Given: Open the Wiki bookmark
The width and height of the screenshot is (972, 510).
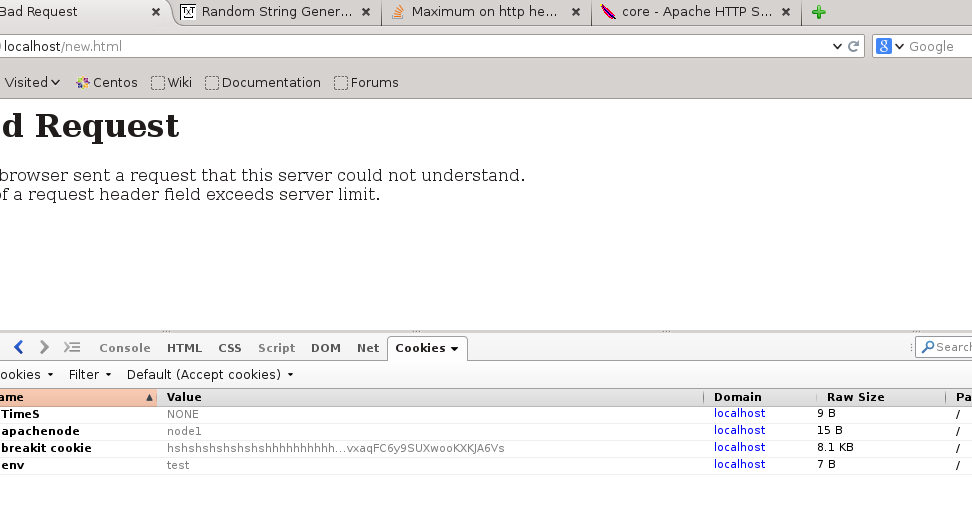Looking at the screenshot, I should [x=172, y=82].
